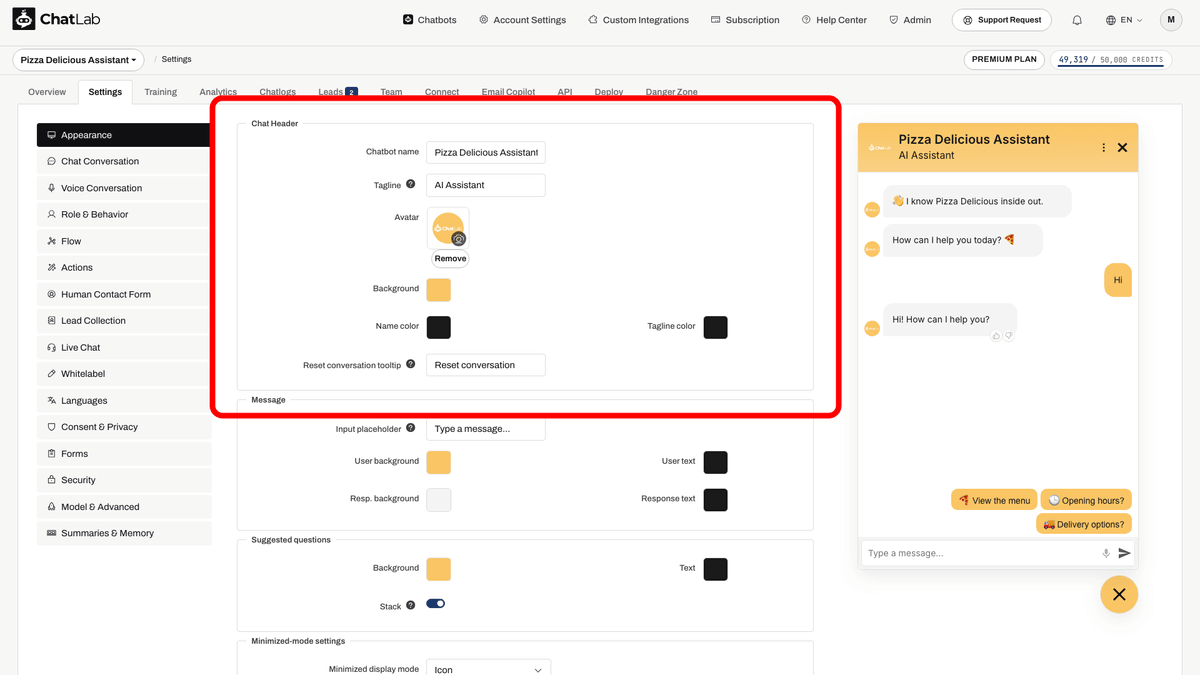This screenshot has width=1200, height=675.
Task: Switch to the Training tab
Action: coord(160,92)
